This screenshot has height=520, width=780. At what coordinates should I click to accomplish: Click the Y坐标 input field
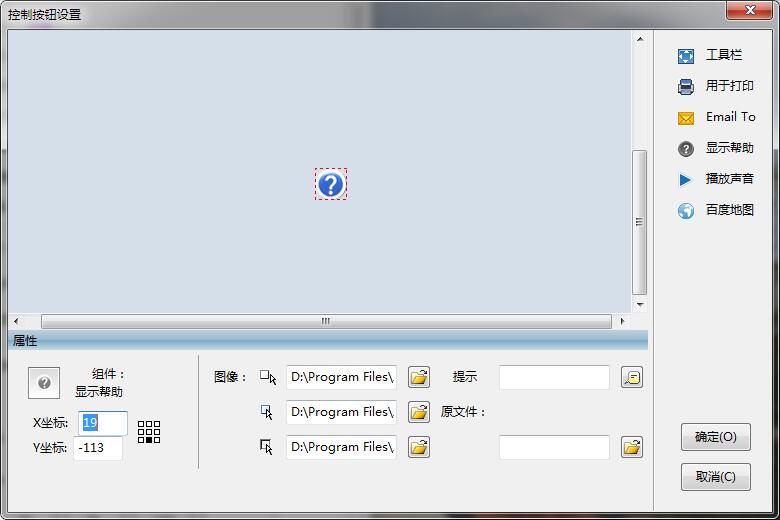[98, 448]
